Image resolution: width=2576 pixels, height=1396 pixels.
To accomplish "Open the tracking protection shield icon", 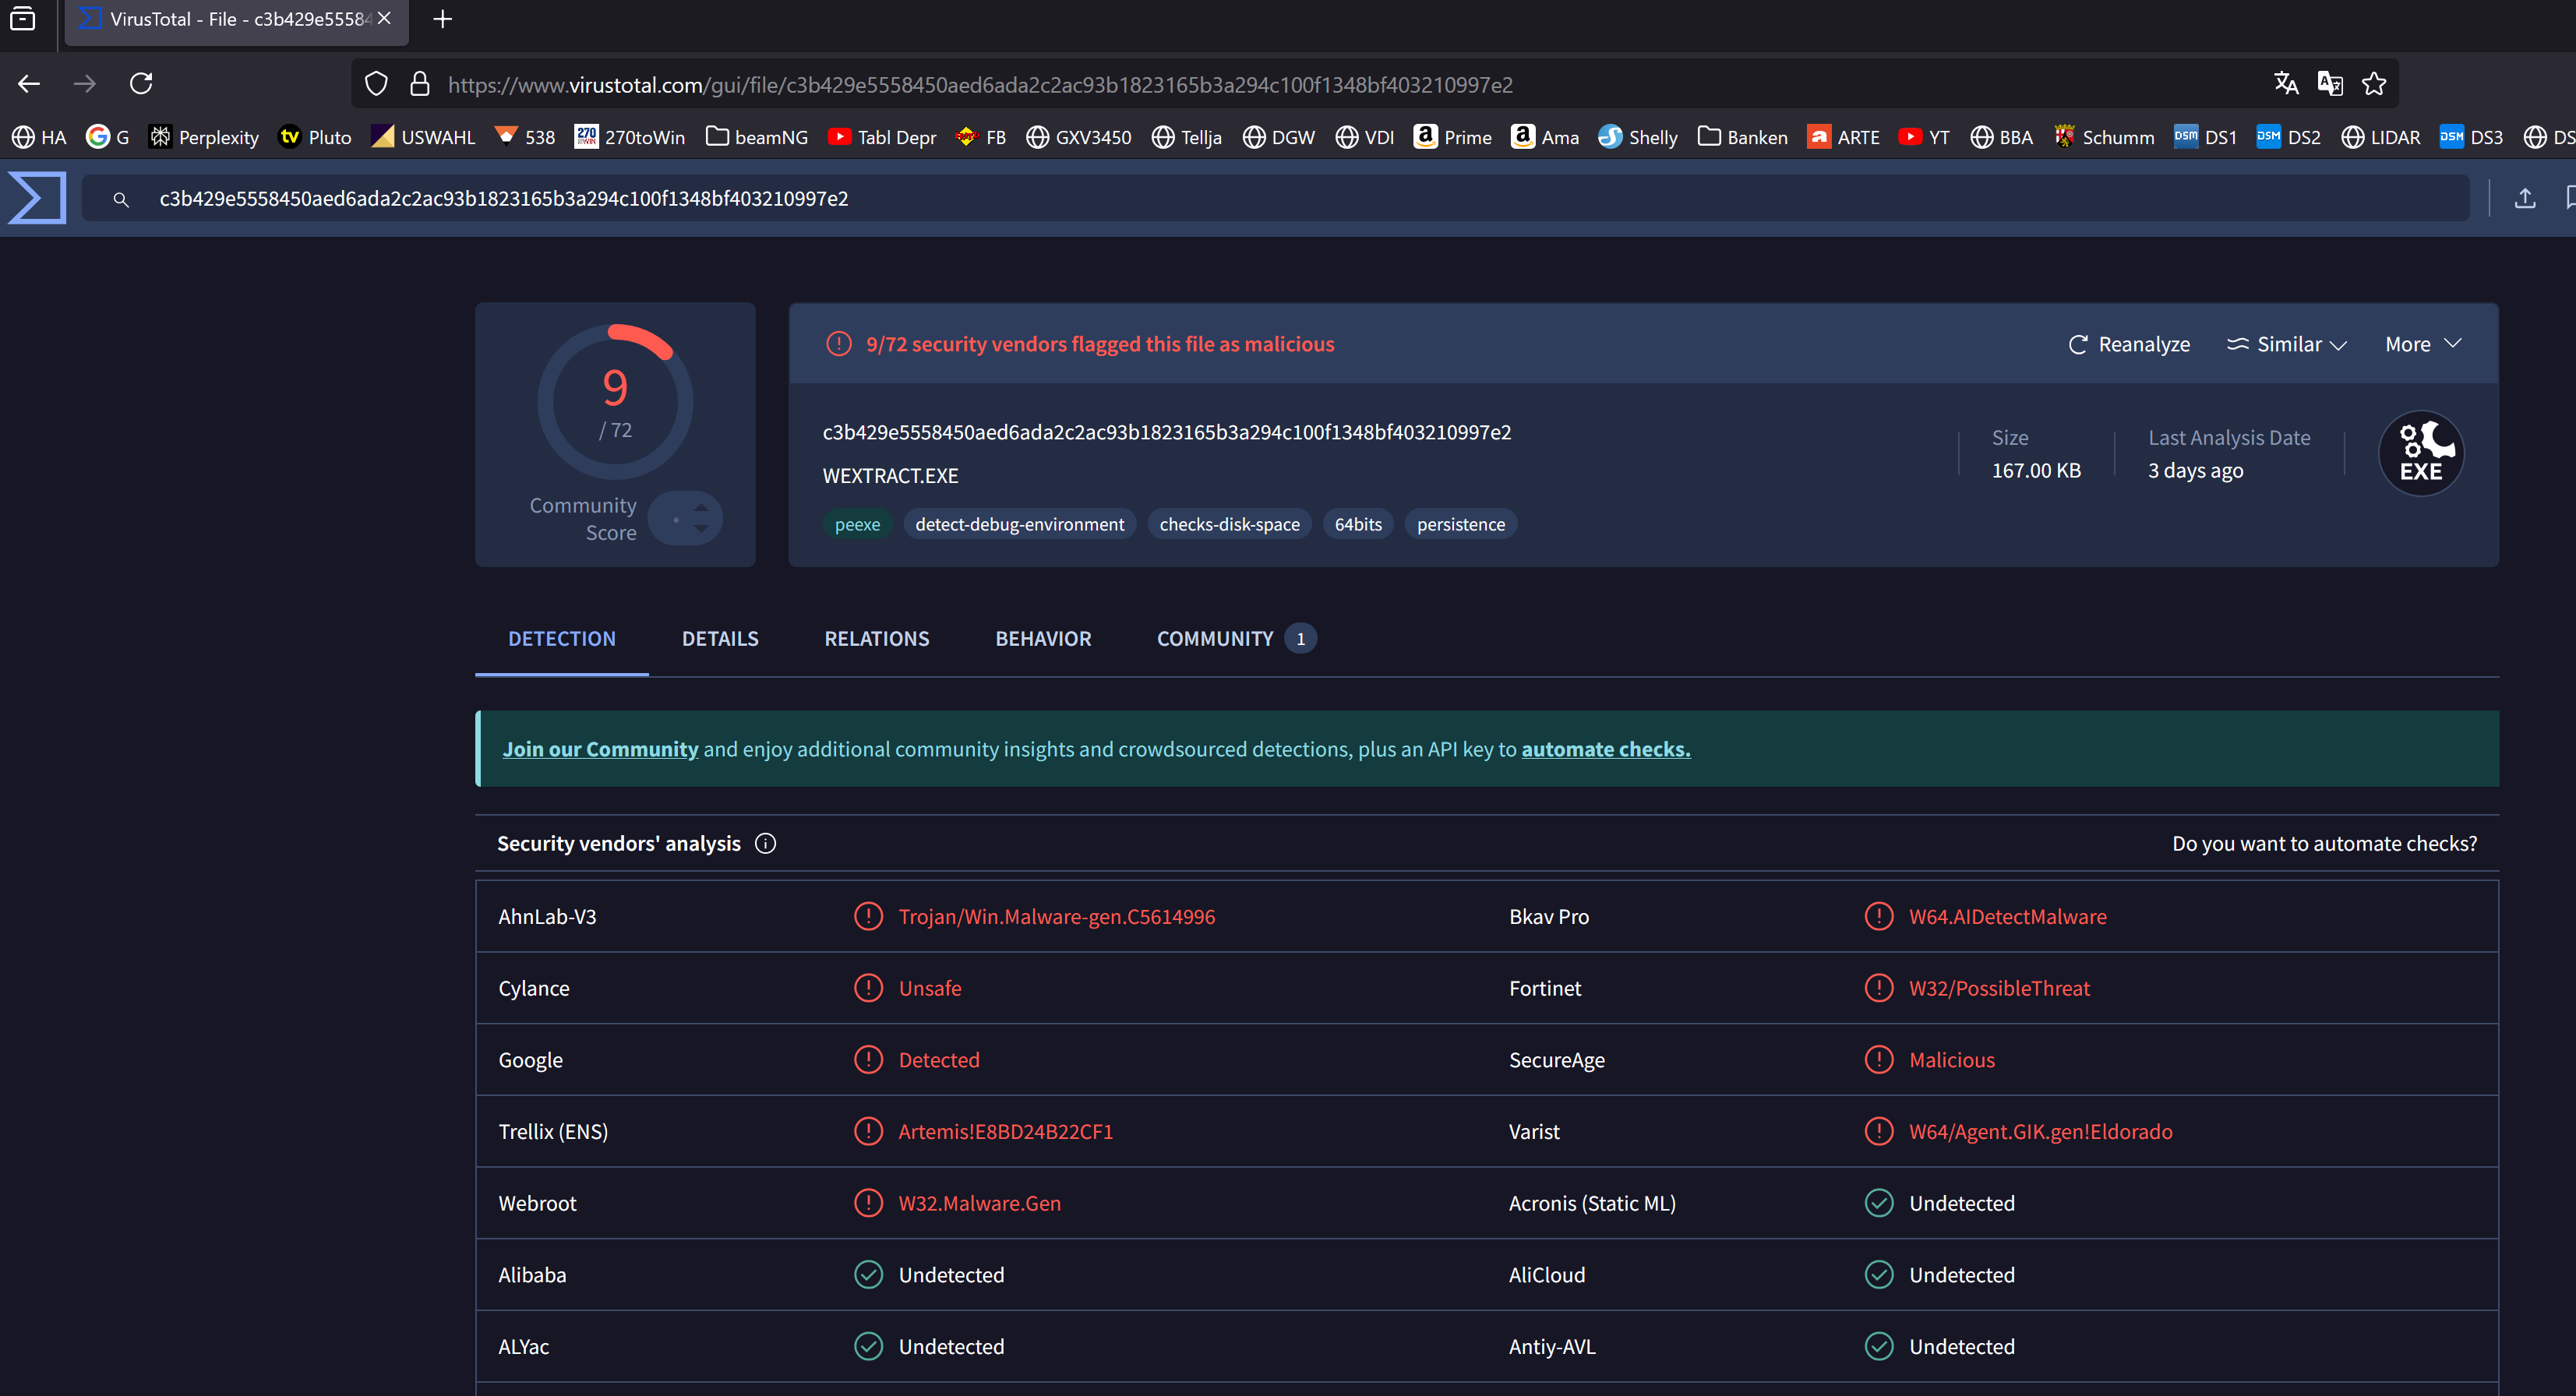I will click(x=376, y=84).
